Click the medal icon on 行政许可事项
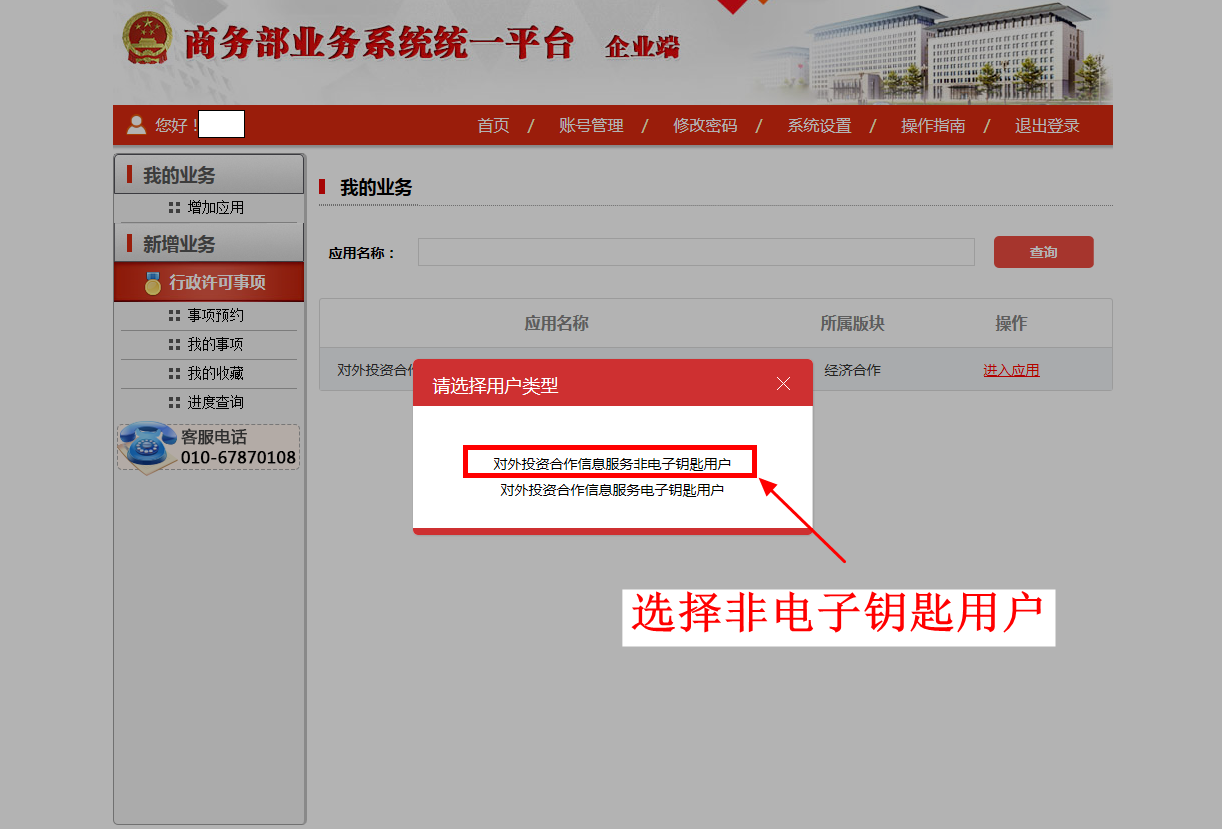Screen dimensions: 1222x829 click(152, 283)
